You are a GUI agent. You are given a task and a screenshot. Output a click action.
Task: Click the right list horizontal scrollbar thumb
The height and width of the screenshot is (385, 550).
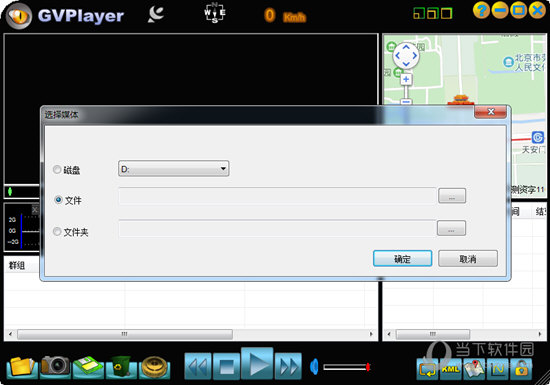433,334
